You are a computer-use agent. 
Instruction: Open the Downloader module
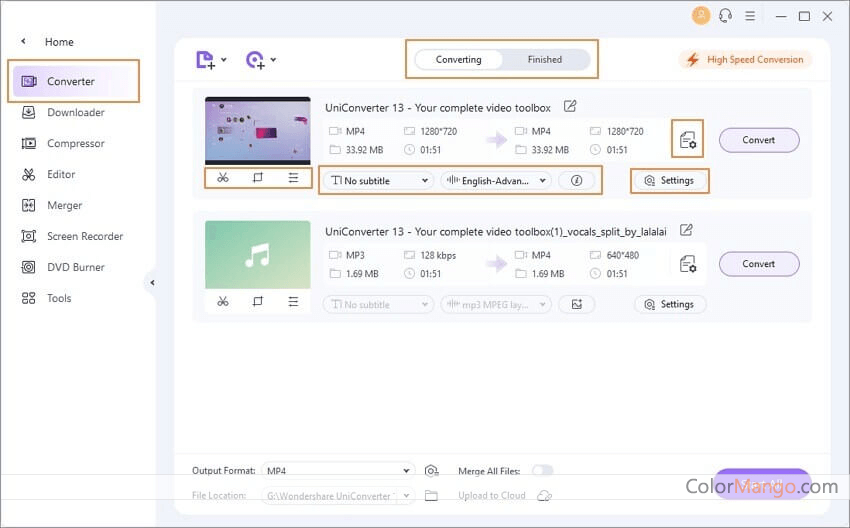pyautogui.click(x=75, y=112)
